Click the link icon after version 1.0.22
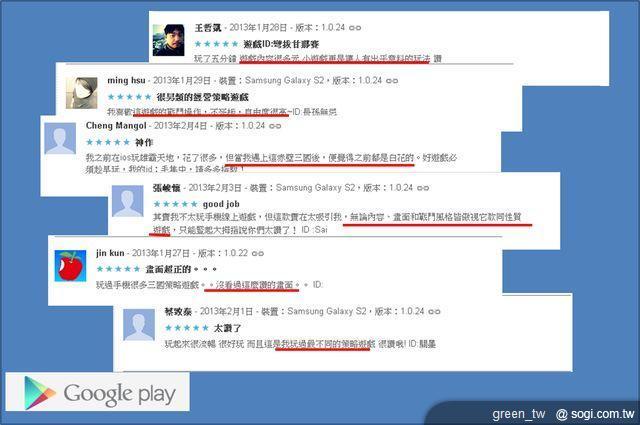The height and width of the screenshot is (425, 640). [258, 254]
